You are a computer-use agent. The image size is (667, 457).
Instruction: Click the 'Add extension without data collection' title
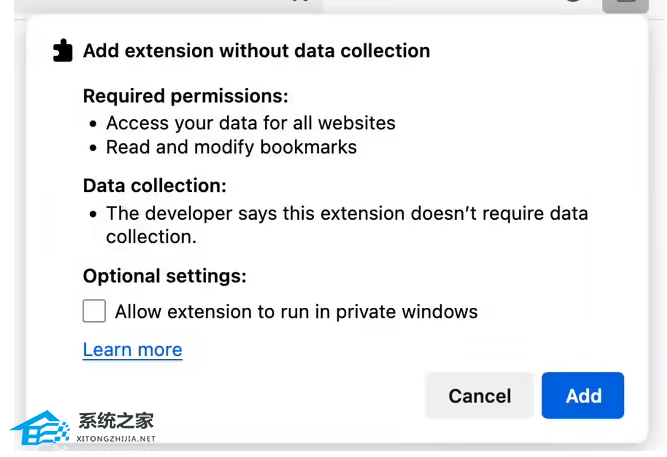(256, 51)
